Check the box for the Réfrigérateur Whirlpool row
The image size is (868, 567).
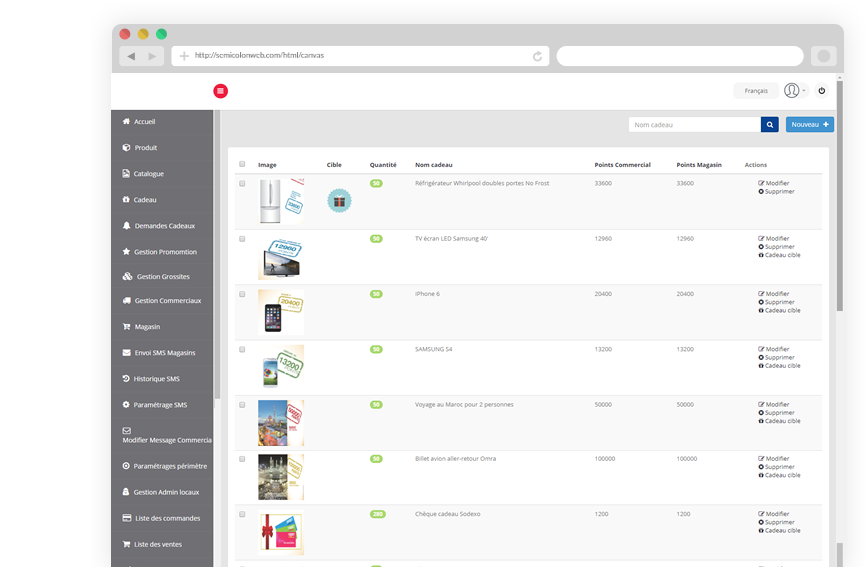point(242,183)
